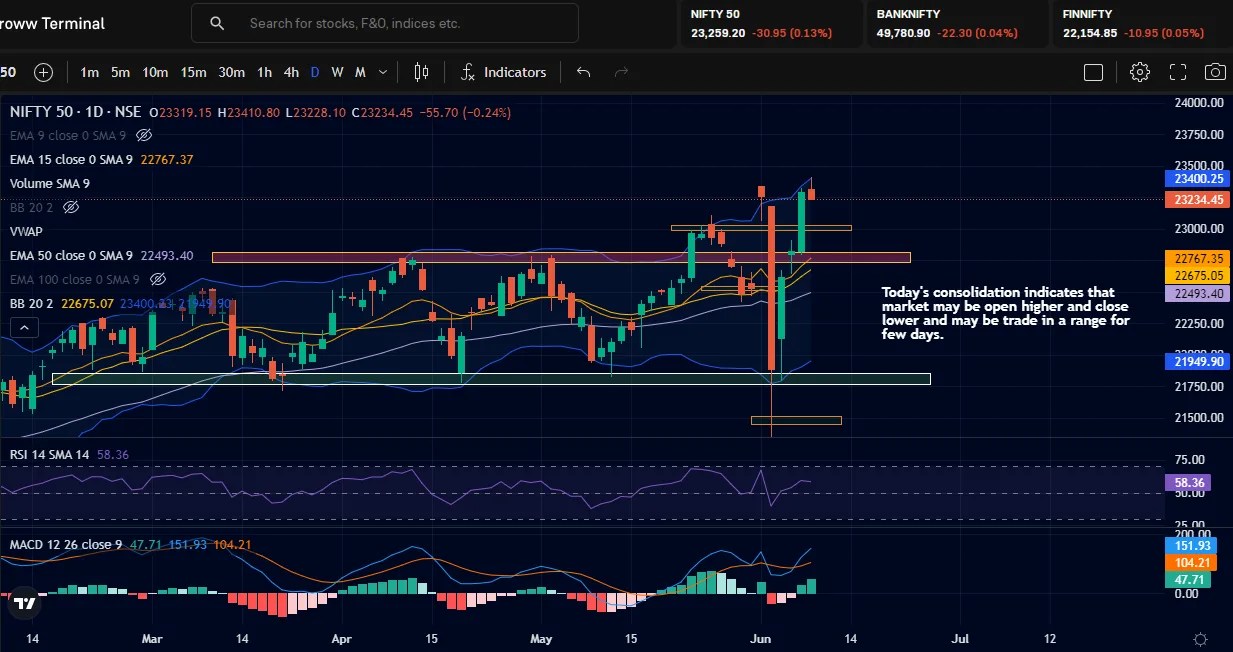The width and height of the screenshot is (1233, 652).
Task: Click the red 23234.45 current price label
Action: click(1196, 199)
